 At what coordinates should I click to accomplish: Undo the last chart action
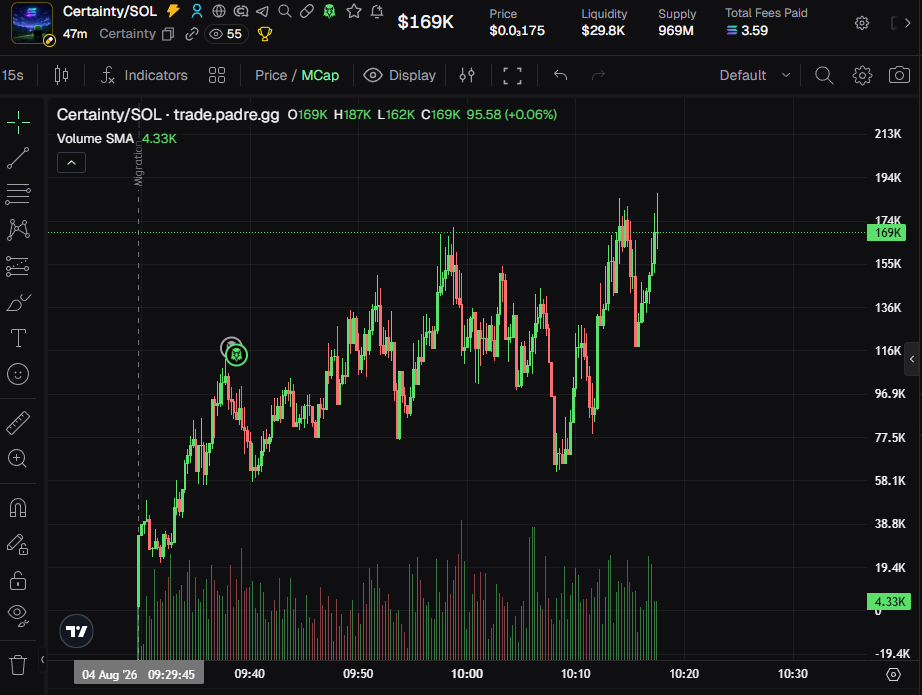tap(560, 75)
